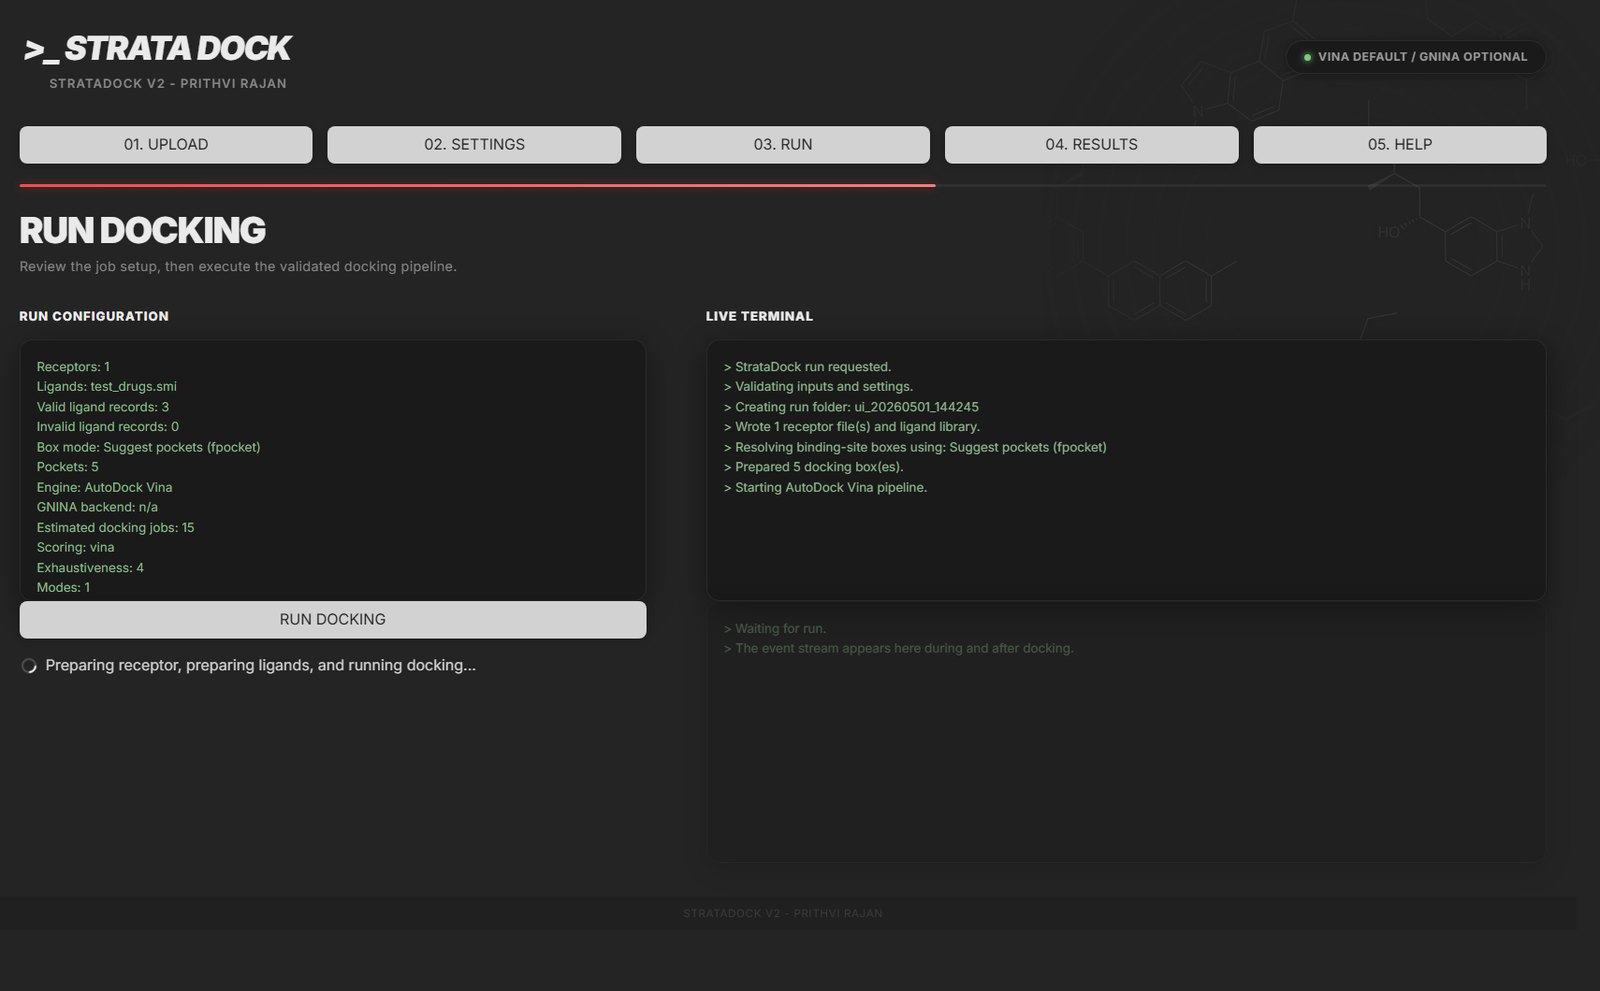Click the Strata Dock logo title
Viewport: 1600px width, 991px height.
pyautogui.click(x=158, y=48)
